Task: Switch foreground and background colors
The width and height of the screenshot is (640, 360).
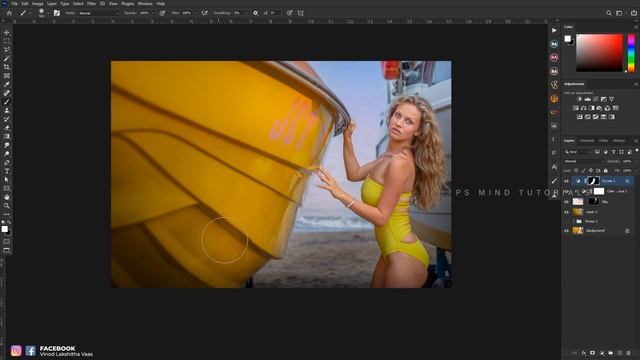Action: 9,223
